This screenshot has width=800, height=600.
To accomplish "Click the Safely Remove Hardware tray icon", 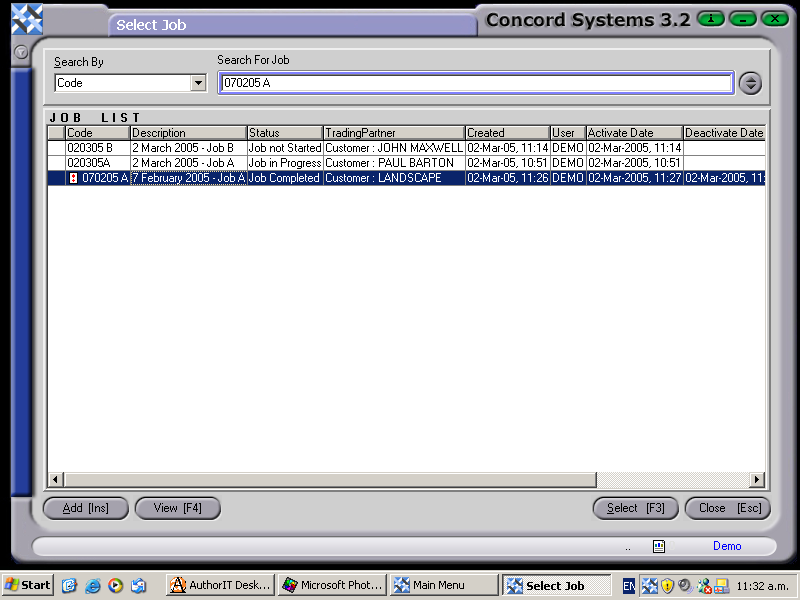I will coord(723,584).
